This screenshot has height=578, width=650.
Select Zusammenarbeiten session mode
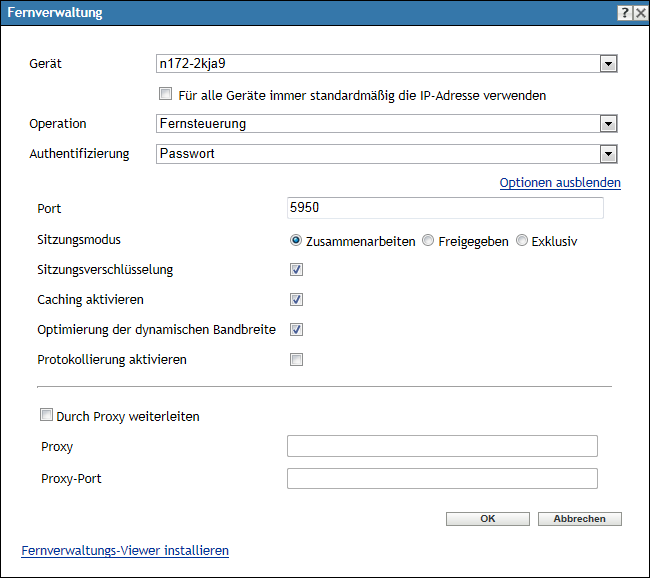pyautogui.click(x=296, y=241)
